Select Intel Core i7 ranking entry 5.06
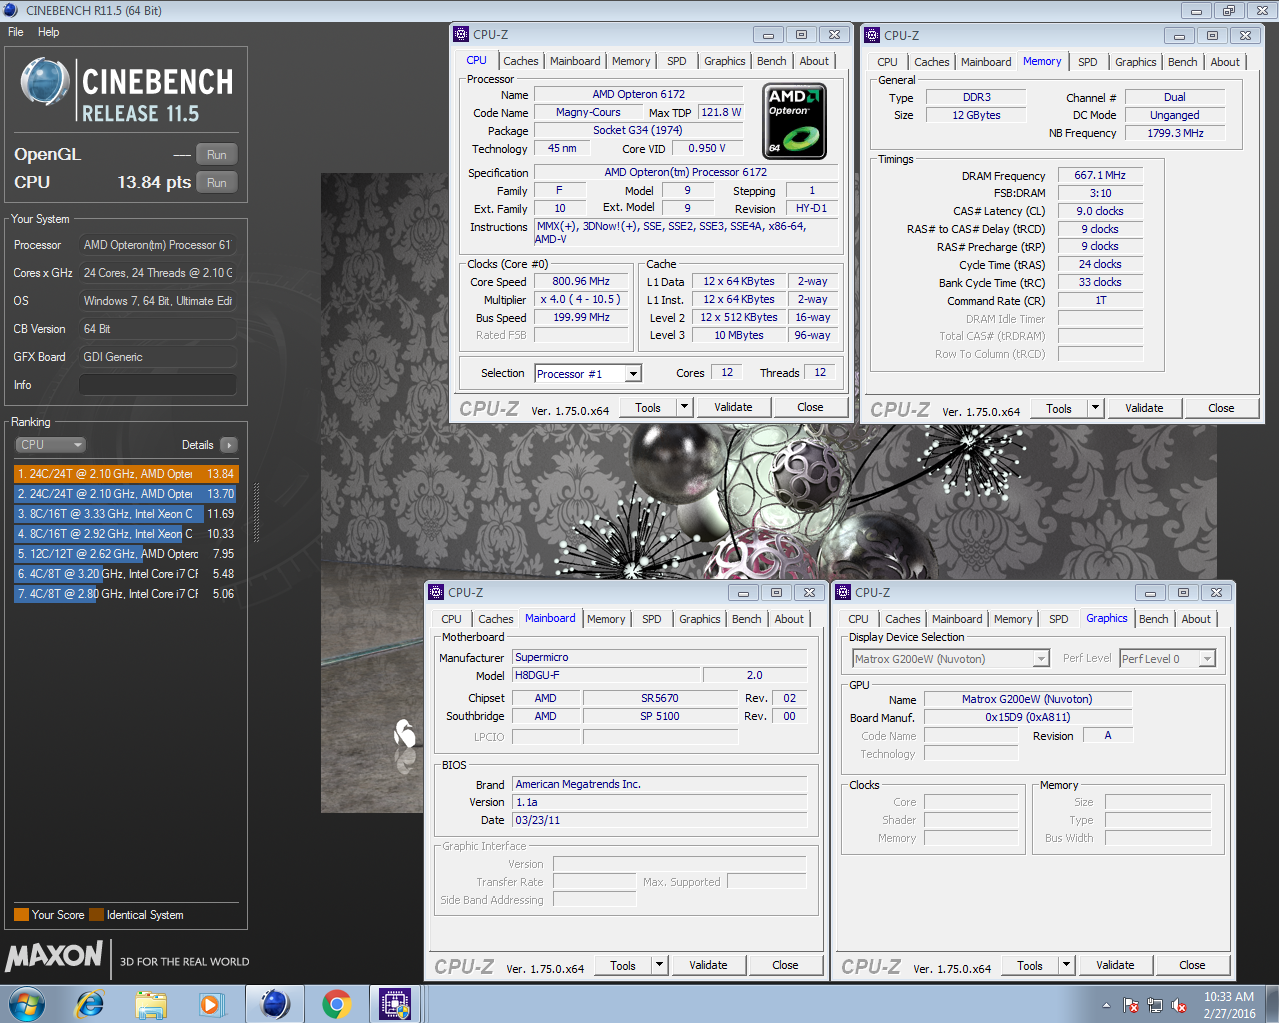The height and width of the screenshot is (1023, 1279). click(126, 594)
